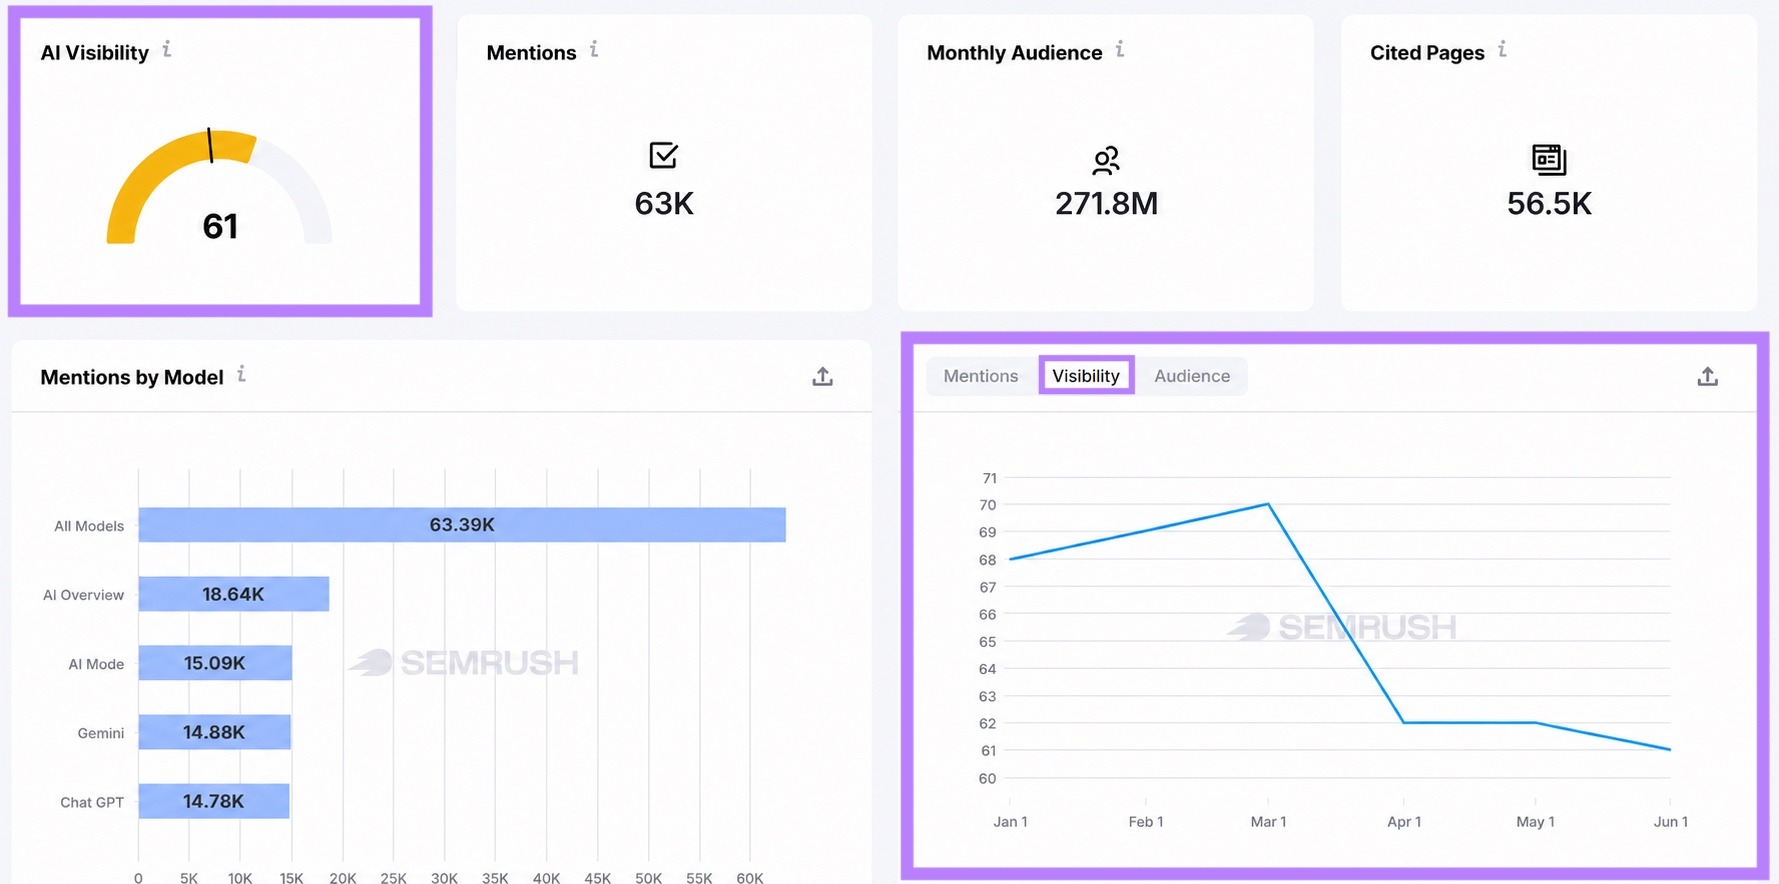Click the AI Visibility card title

point(94,53)
